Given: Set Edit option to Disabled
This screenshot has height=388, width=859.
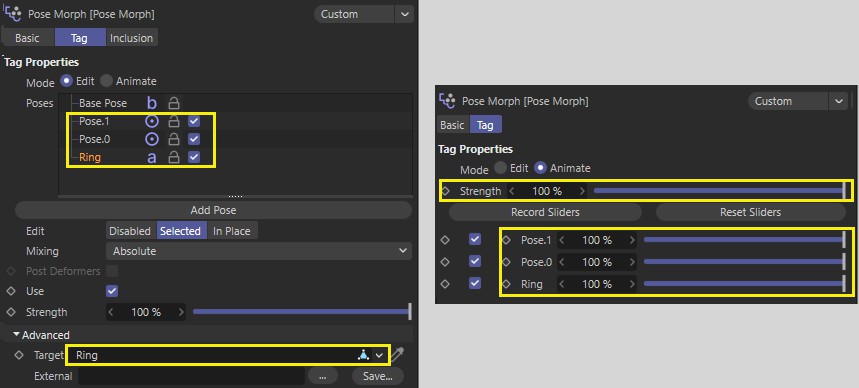Looking at the screenshot, I should pos(130,231).
